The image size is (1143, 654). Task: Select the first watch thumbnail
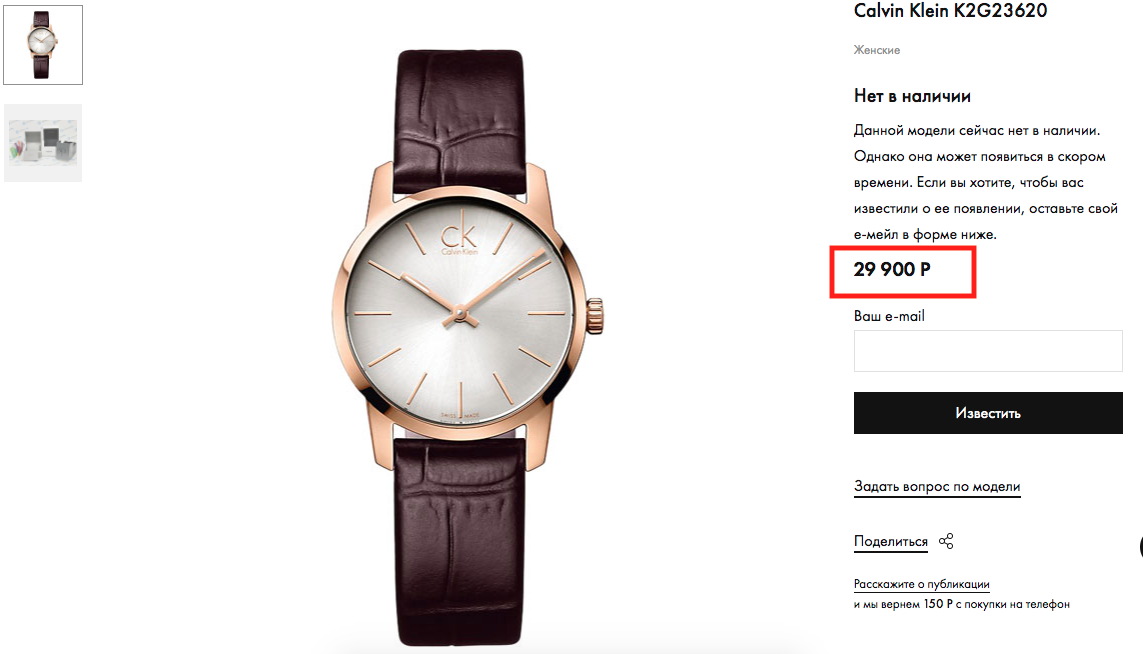click(x=43, y=45)
